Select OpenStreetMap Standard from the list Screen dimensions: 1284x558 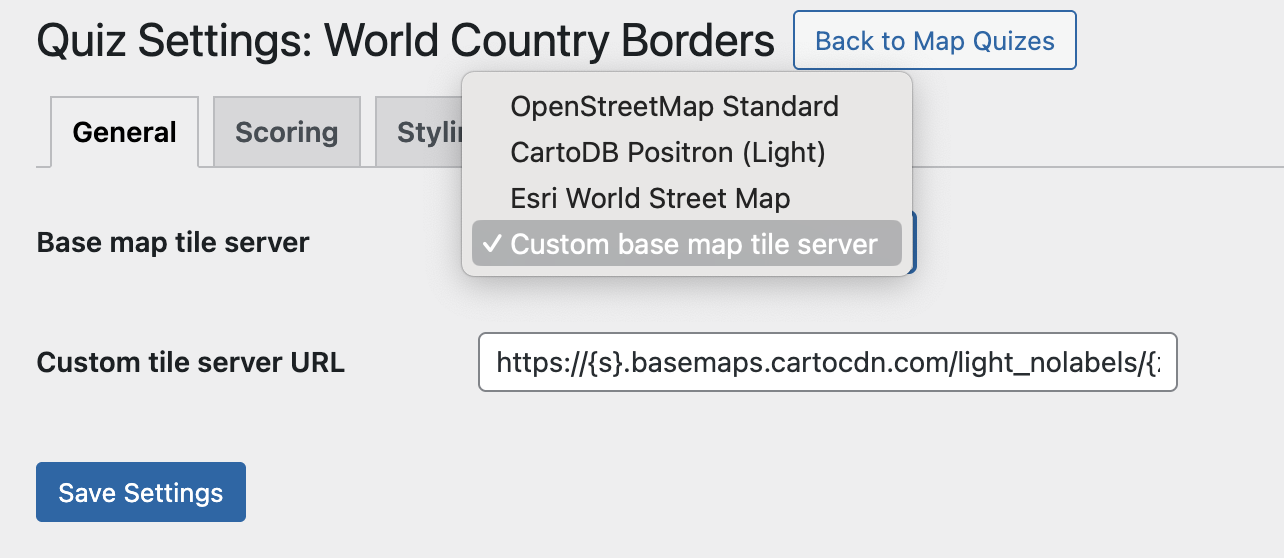pyautogui.click(x=674, y=106)
